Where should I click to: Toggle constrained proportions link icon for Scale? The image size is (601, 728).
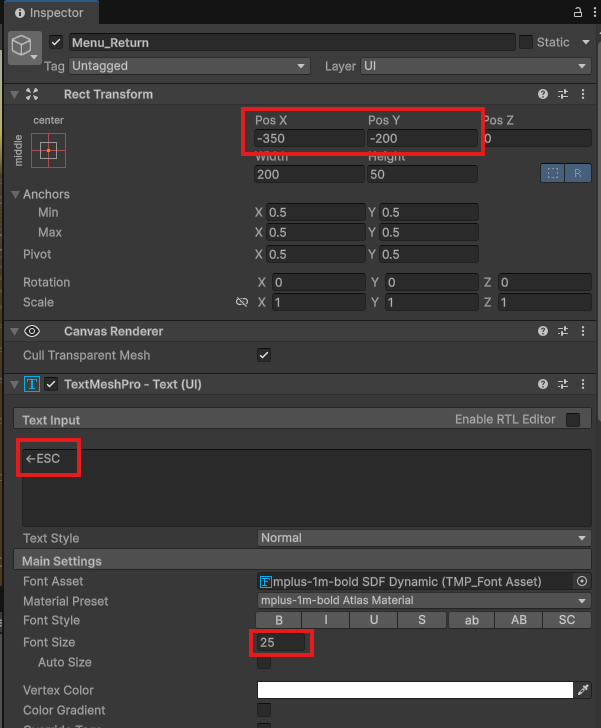coord(241,302)
